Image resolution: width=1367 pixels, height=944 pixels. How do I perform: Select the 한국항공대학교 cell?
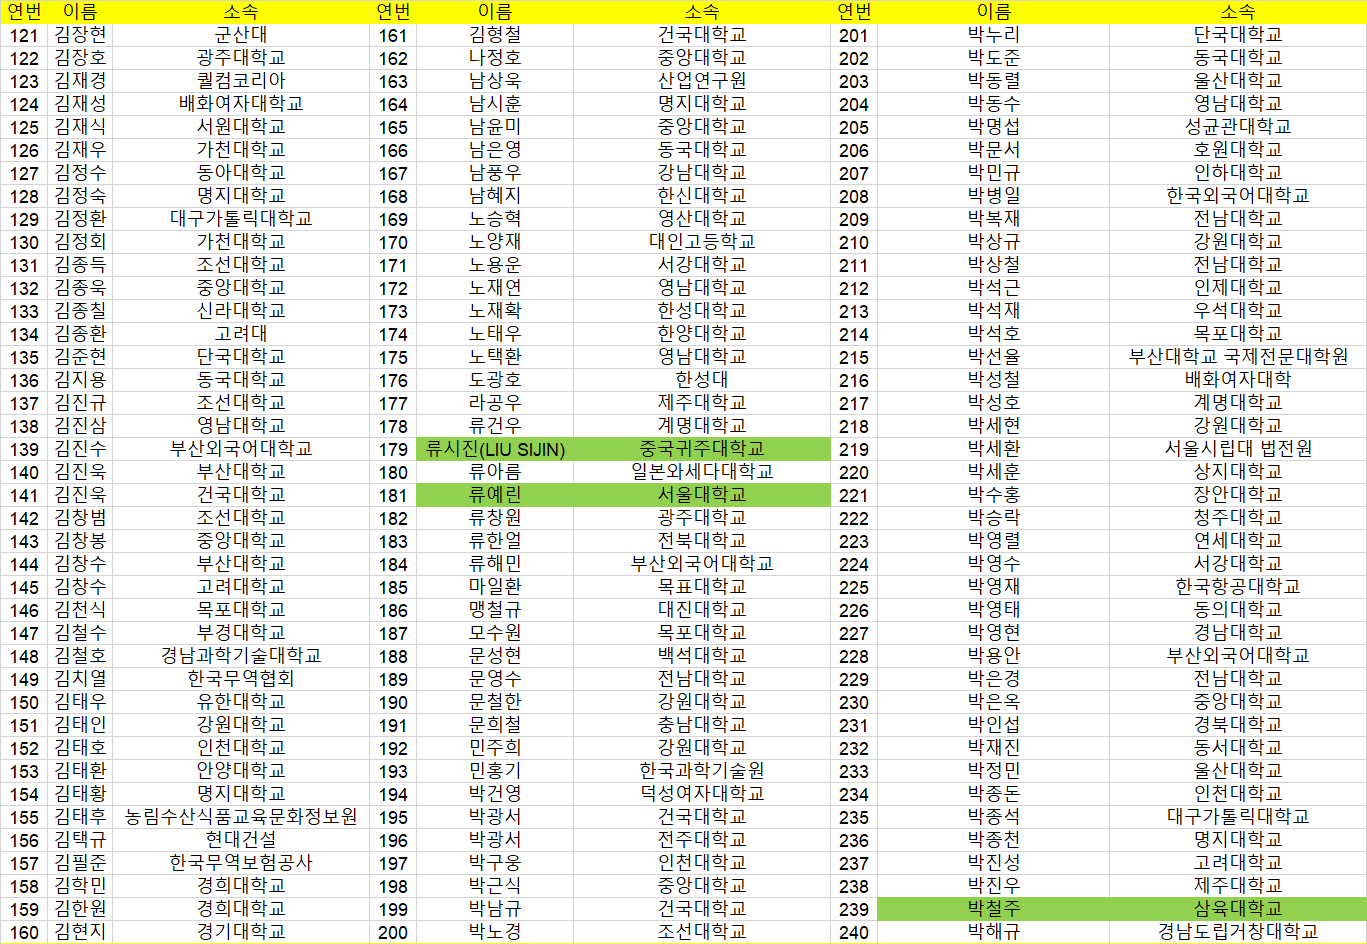1237,587
